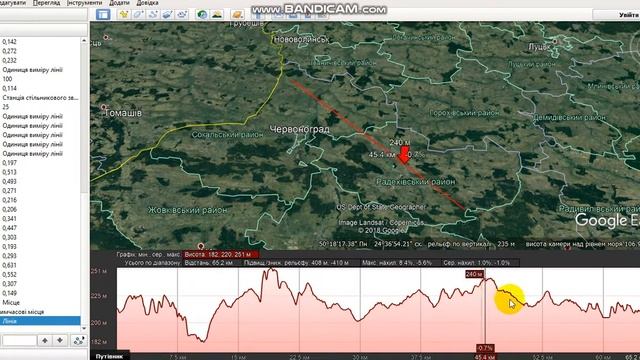The height and width of the screenshot is (360, 640).
Task: Open the Додати menu
Action: 120,3
